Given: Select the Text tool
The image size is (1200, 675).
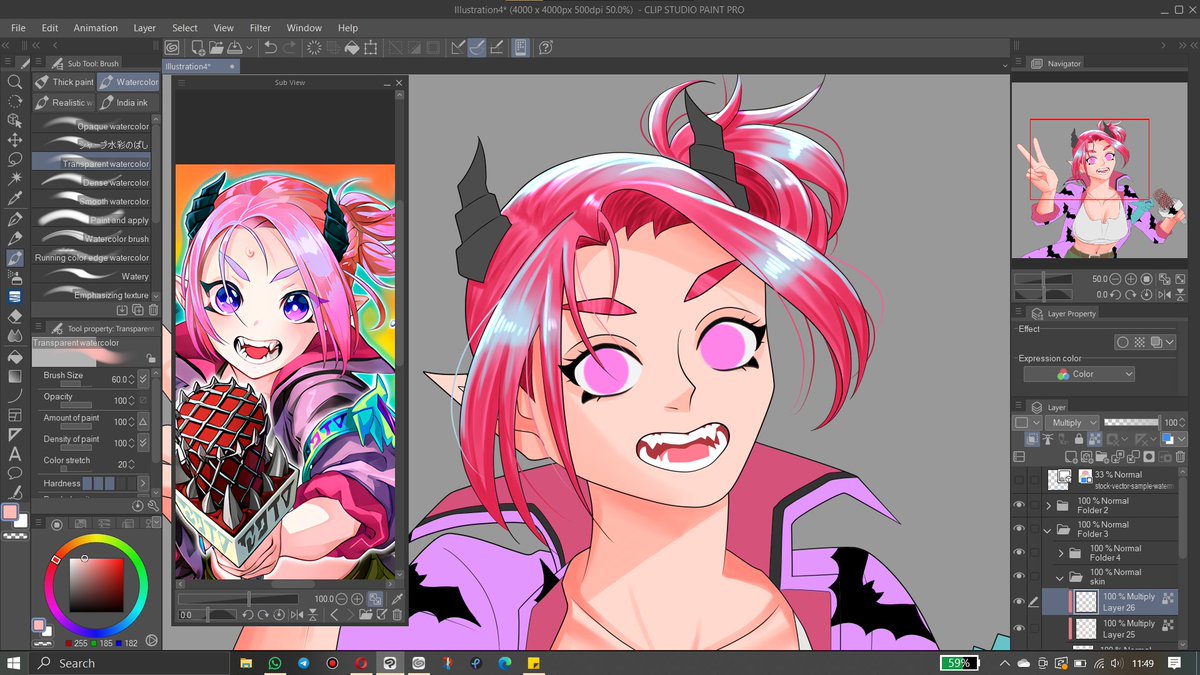Looking at the screenshot, I should coord(15,453).
